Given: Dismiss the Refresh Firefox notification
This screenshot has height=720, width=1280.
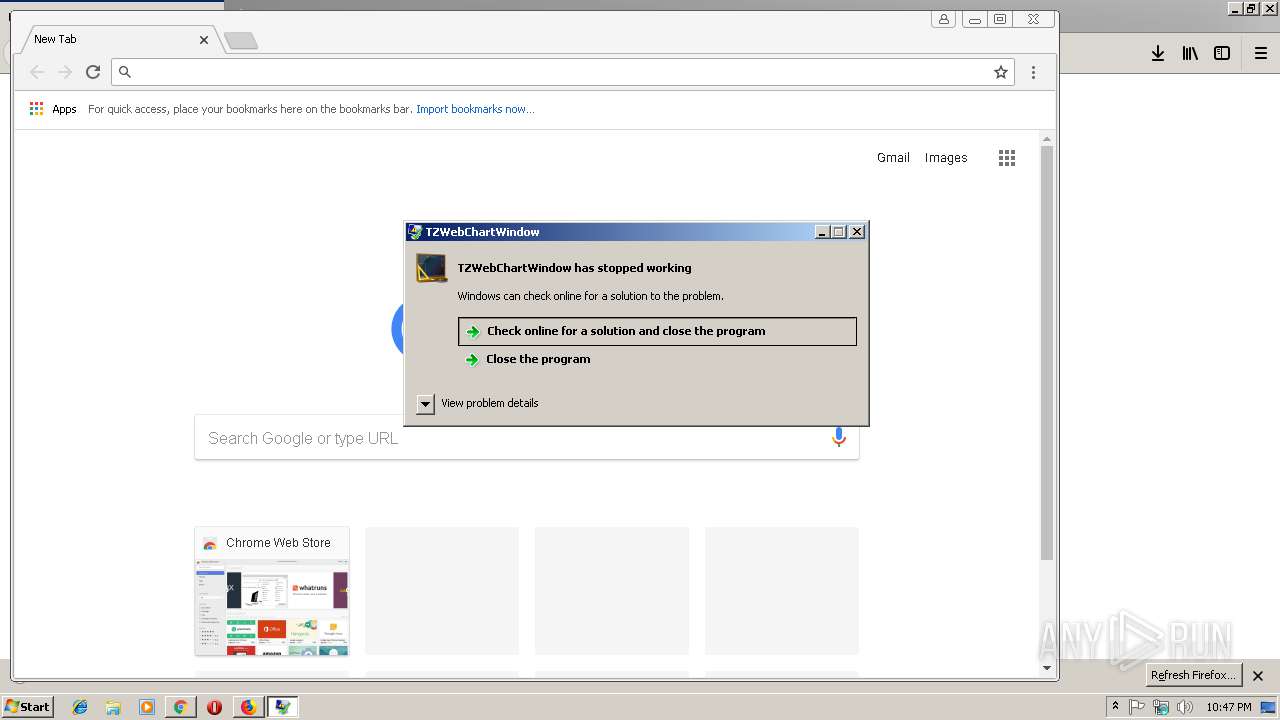Looking at the screenshot, I should (x=1258, y=676).
